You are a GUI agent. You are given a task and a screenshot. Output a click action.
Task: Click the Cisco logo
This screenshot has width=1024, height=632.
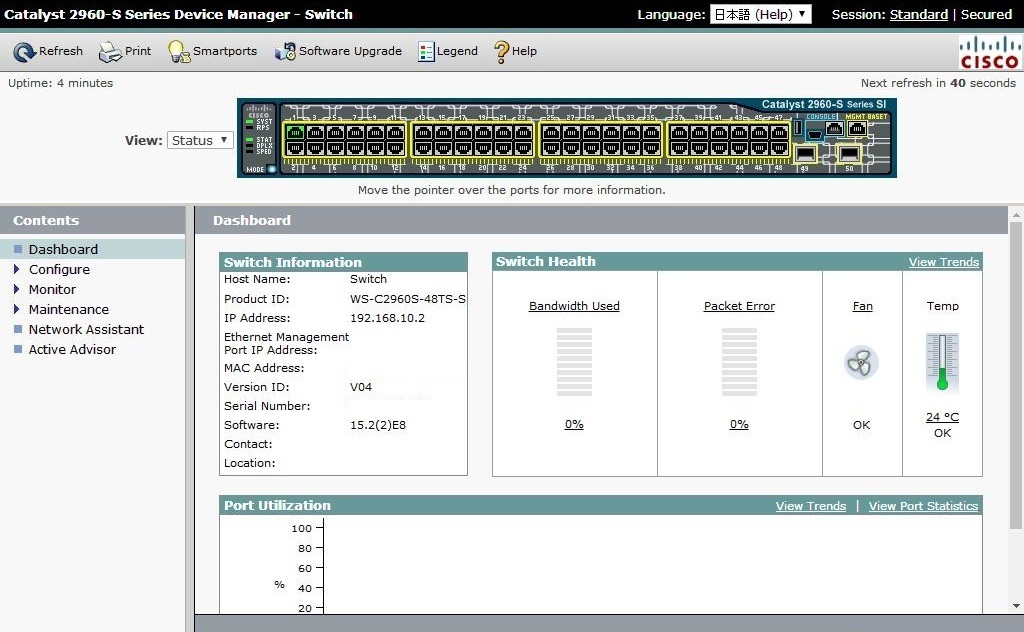click(989, 52)
